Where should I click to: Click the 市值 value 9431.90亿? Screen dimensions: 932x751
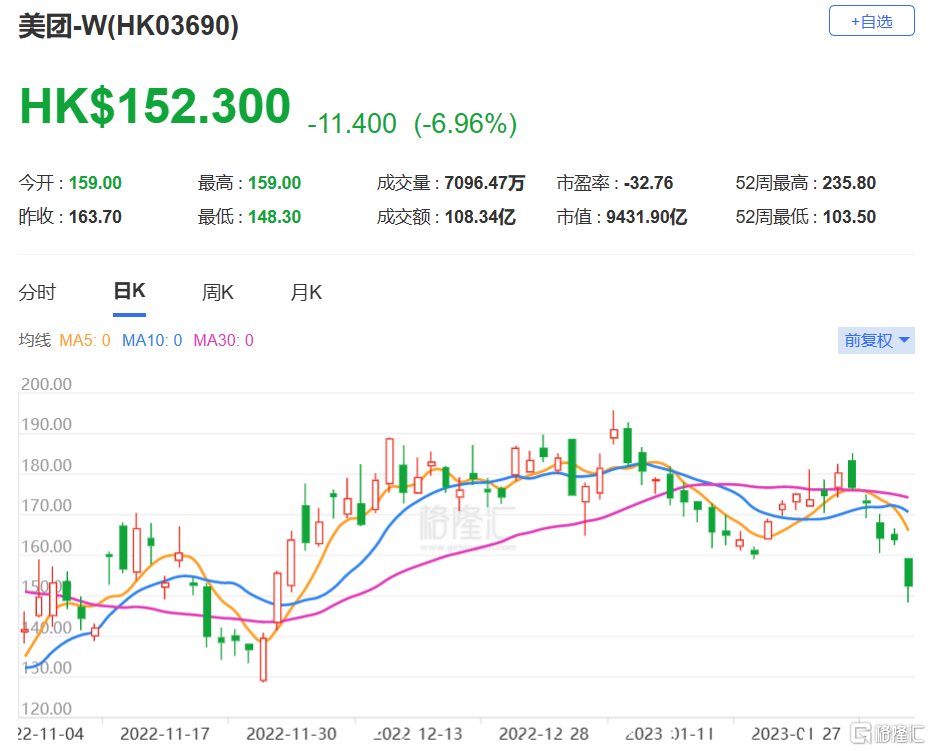click(x=647, y=216)
